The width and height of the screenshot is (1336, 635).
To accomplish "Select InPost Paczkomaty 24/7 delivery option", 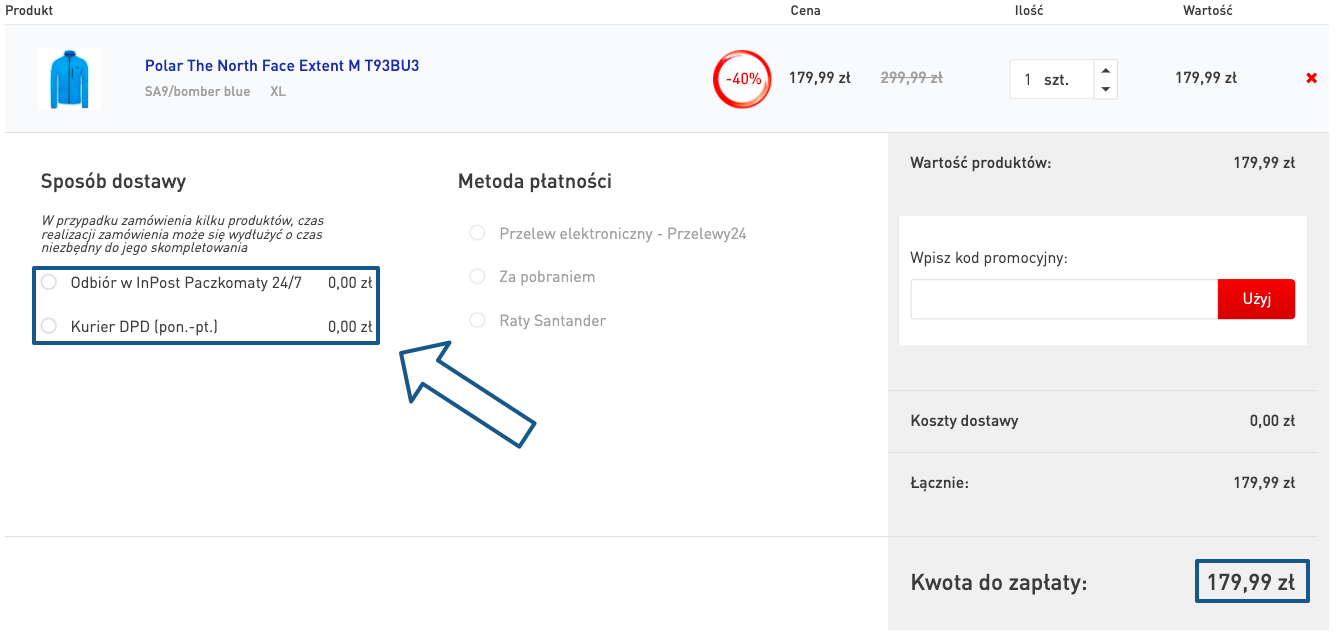I will coord(49,283).
